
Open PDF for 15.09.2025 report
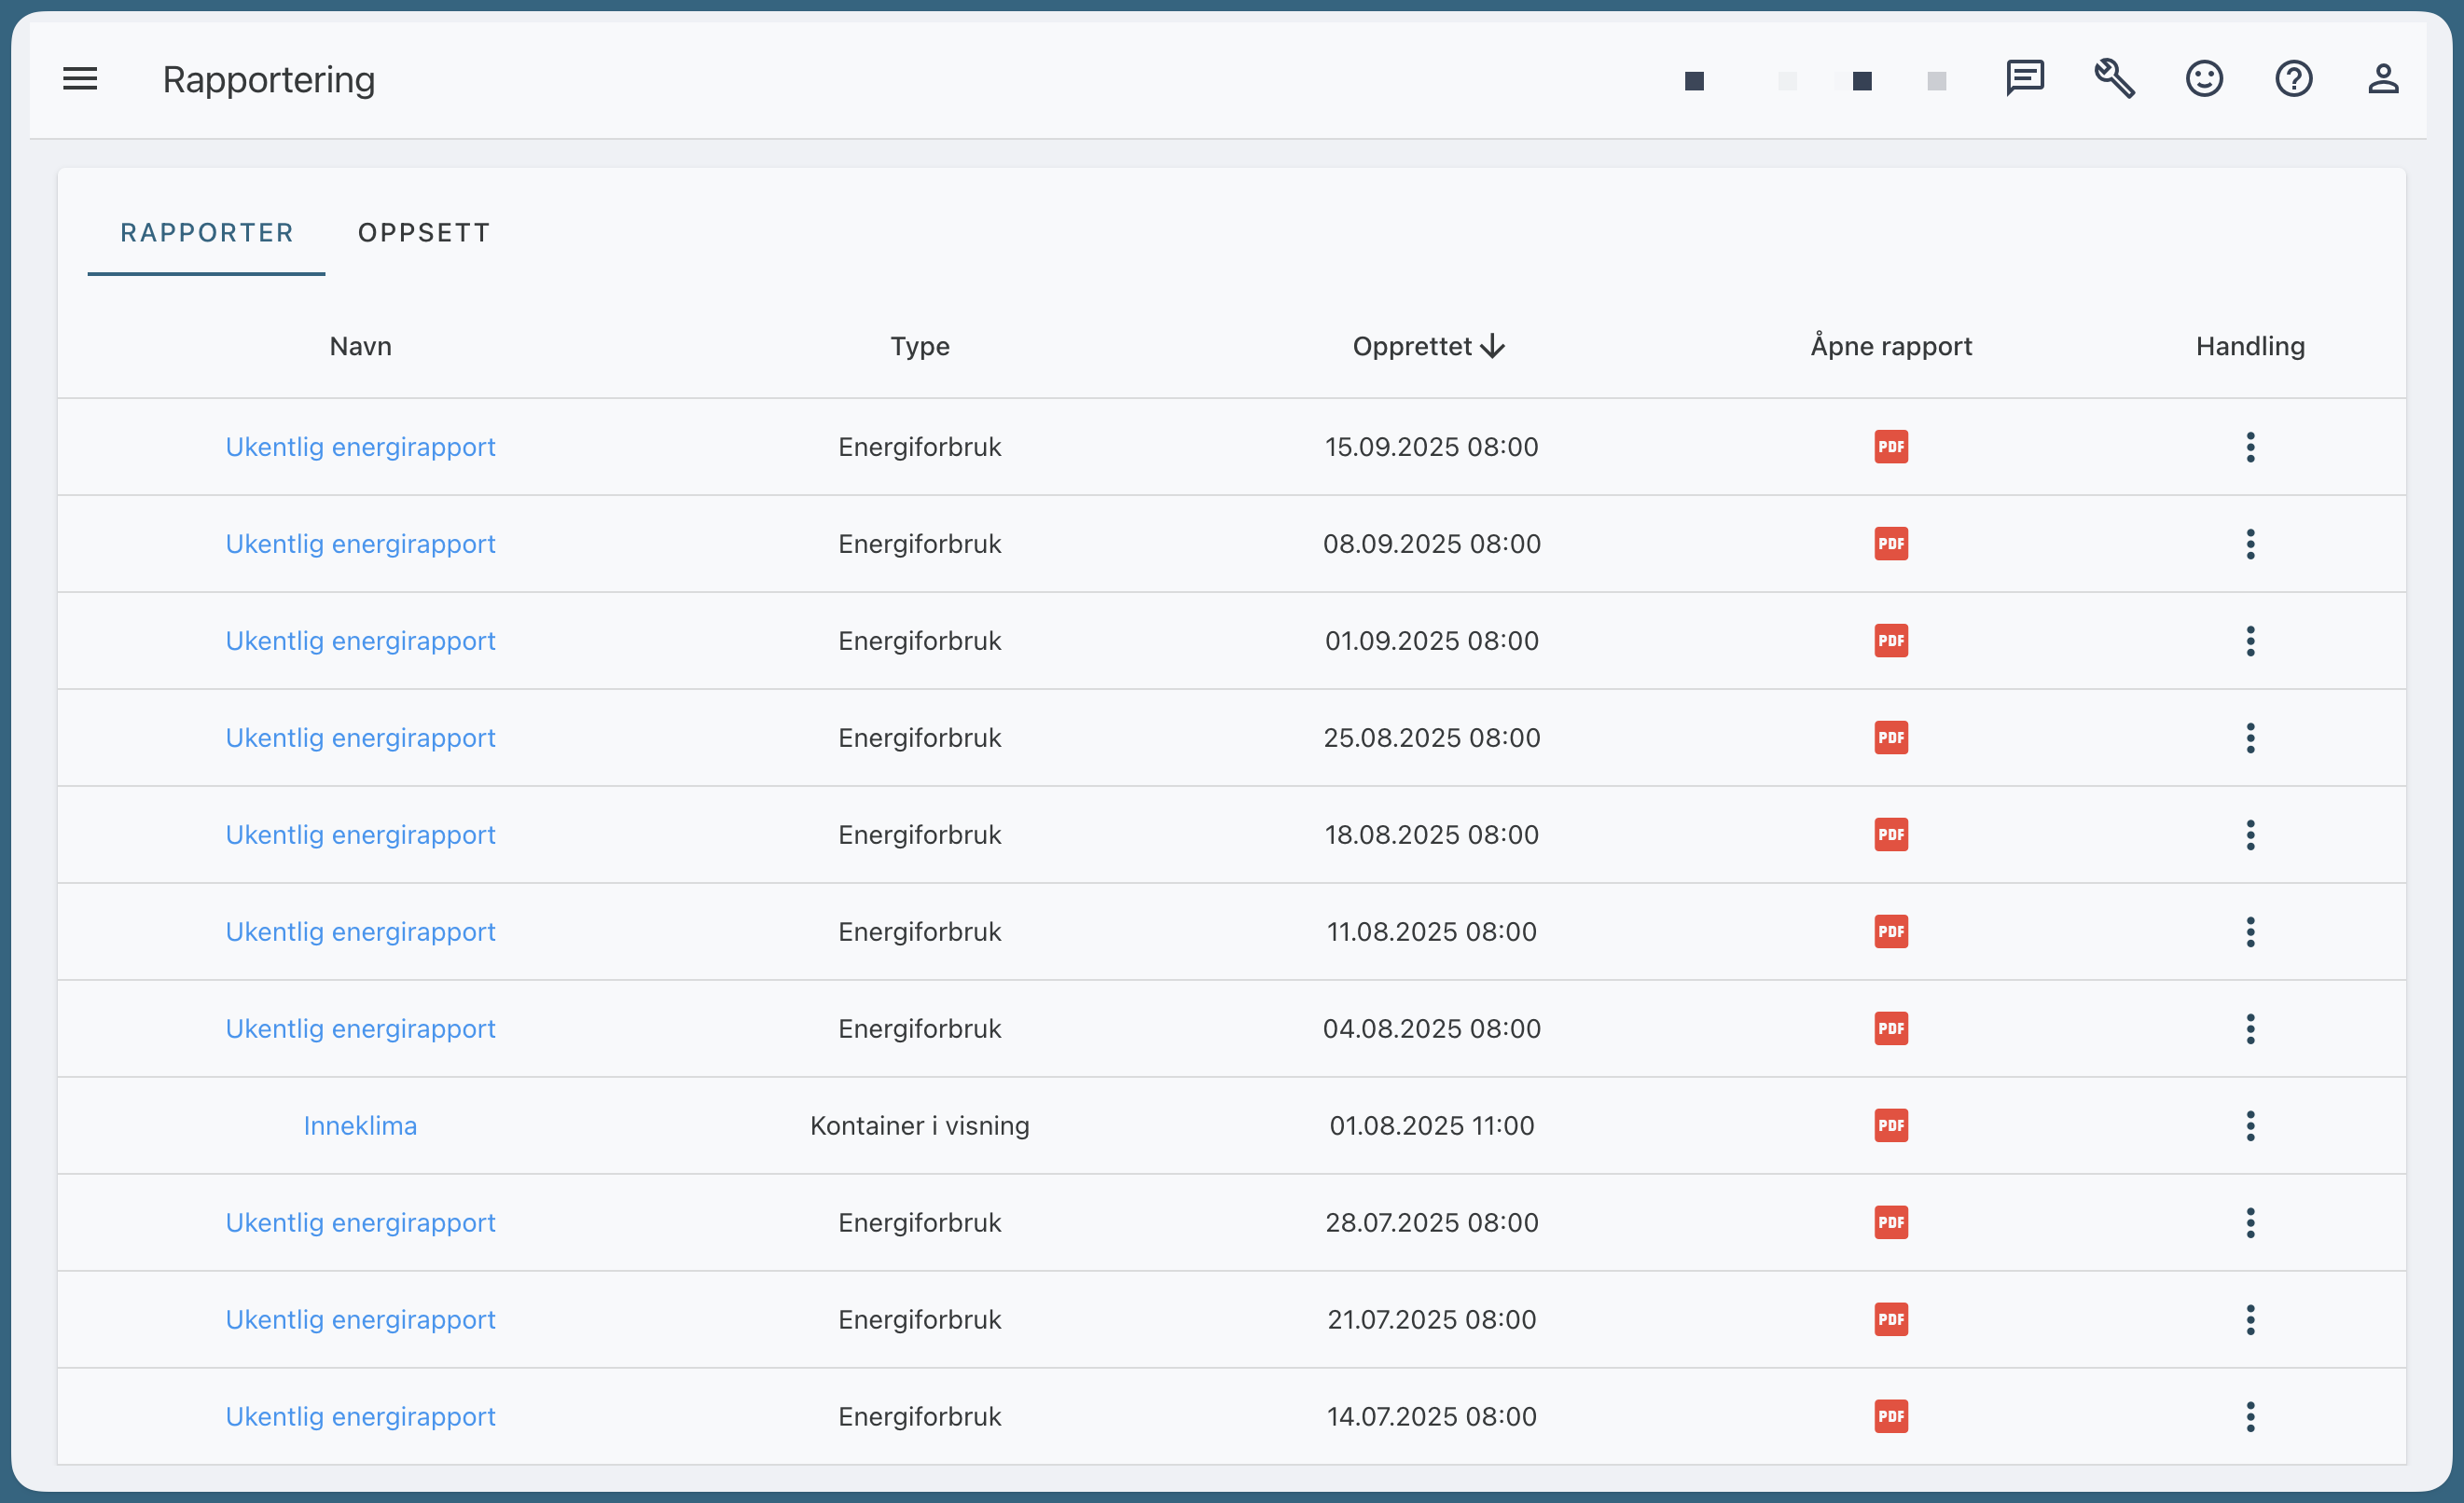[1890, 447]
